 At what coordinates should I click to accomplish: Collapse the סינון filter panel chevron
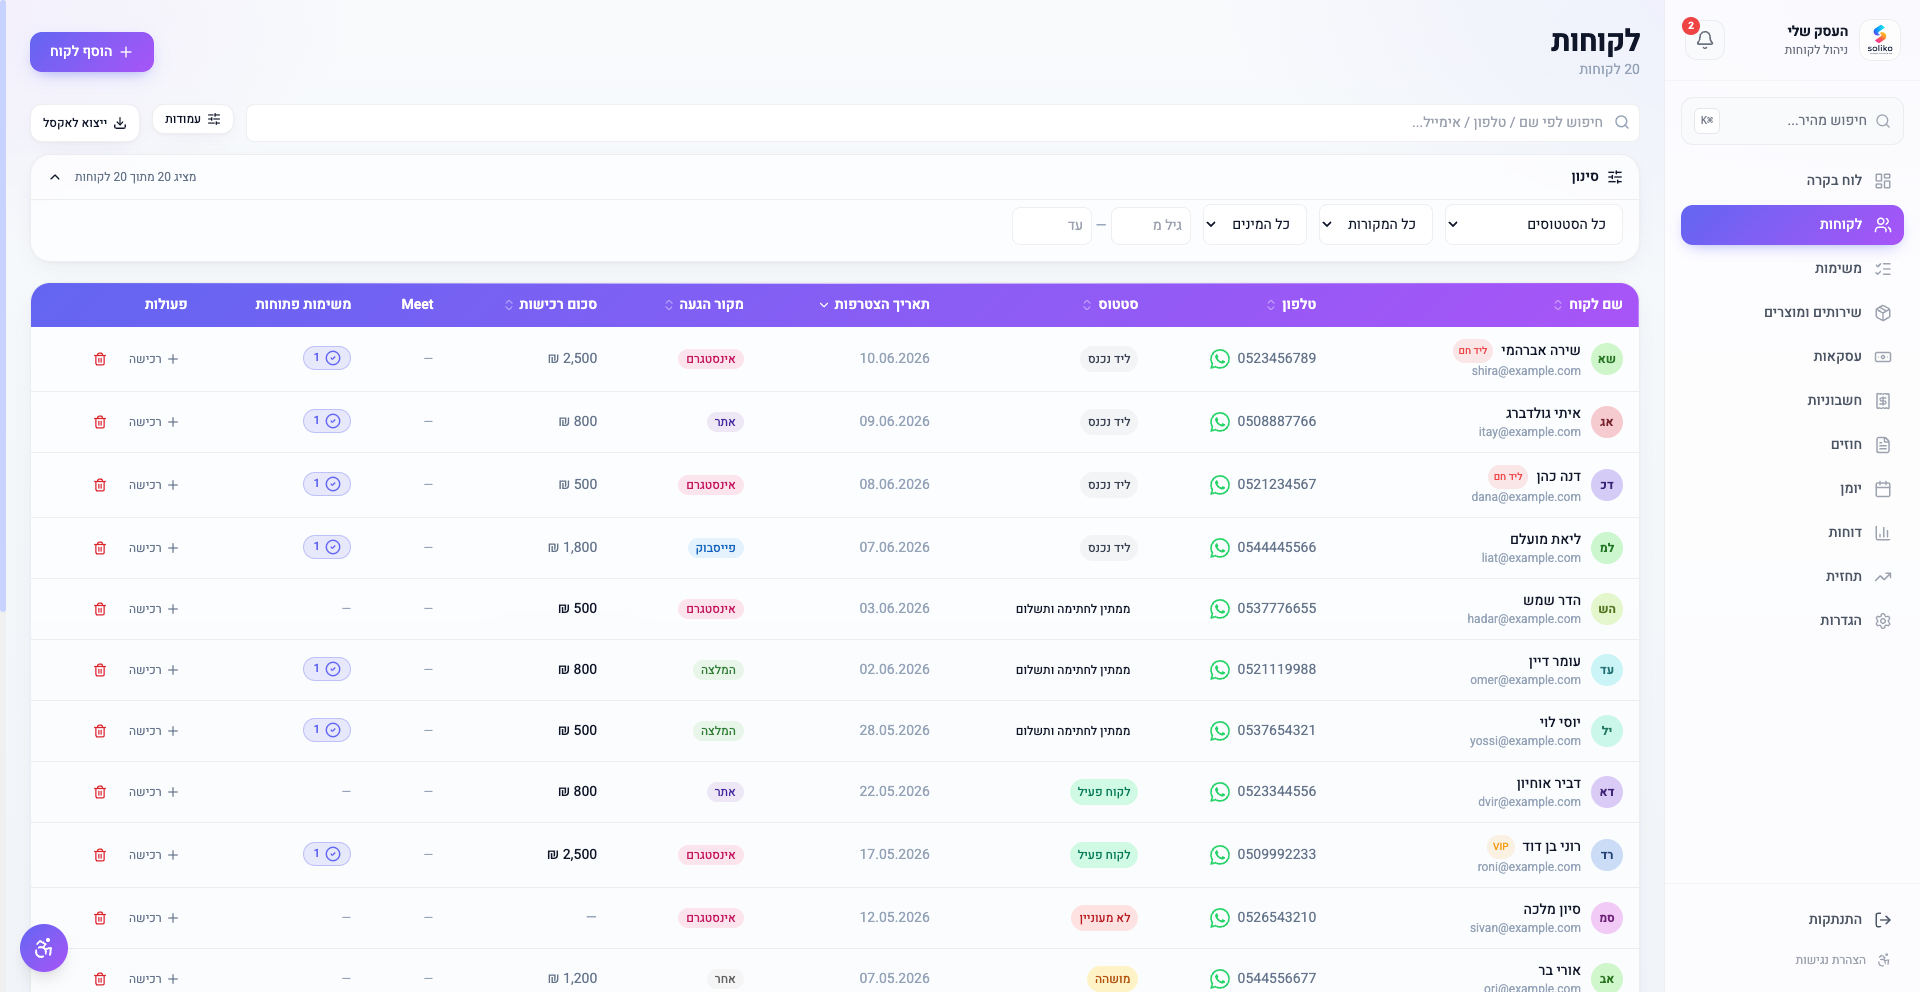click(x=55, y=177)
